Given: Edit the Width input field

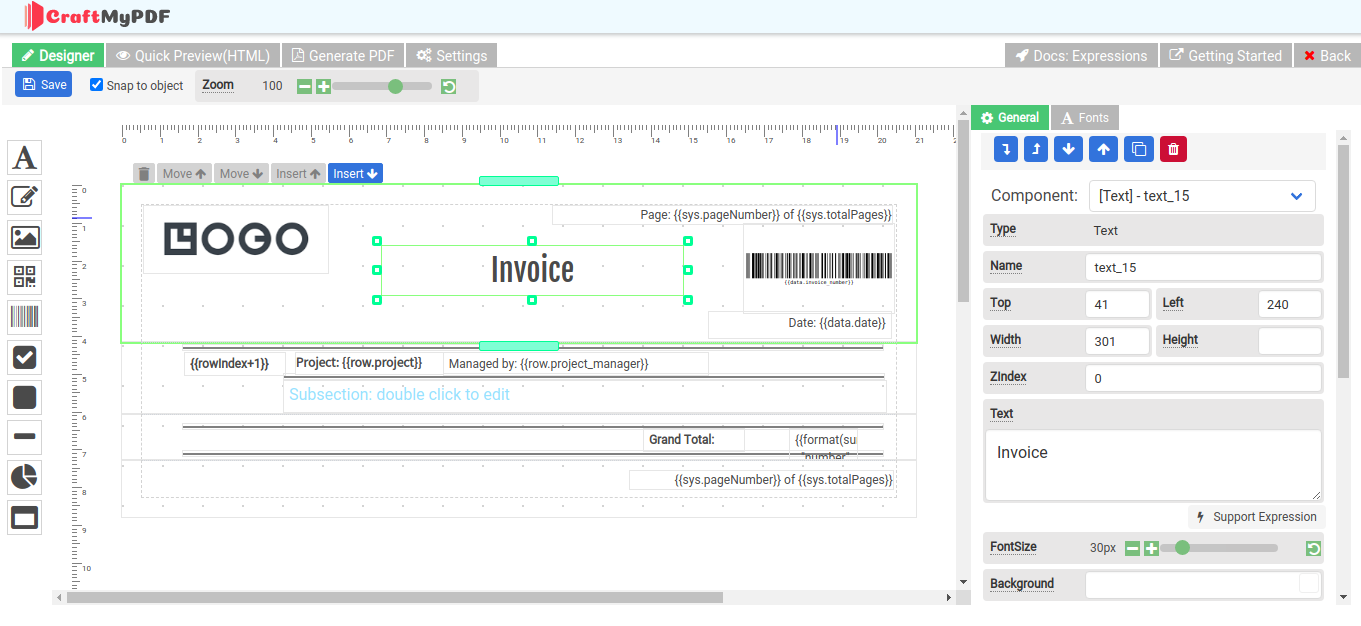Looking at the screenshot, I should (1117, 340).
